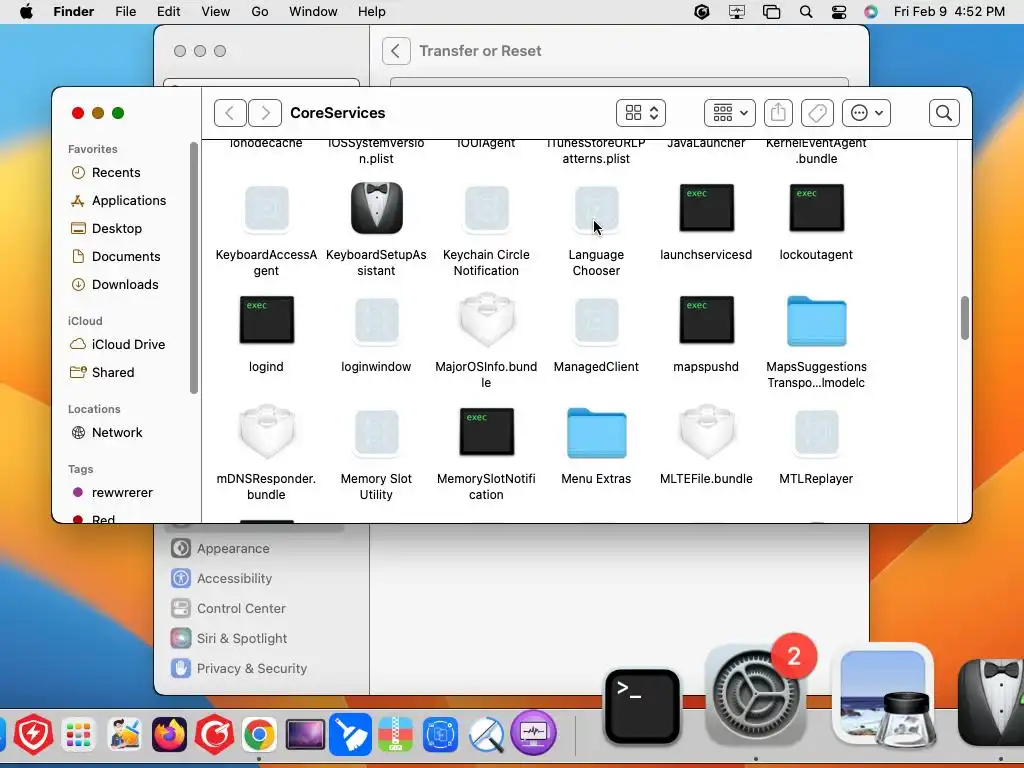The width and height of the screenshot is (1024, 768).
Task: Open the KeyboardSetupAssistant tuxedo icon
Action: coord(376,208)
